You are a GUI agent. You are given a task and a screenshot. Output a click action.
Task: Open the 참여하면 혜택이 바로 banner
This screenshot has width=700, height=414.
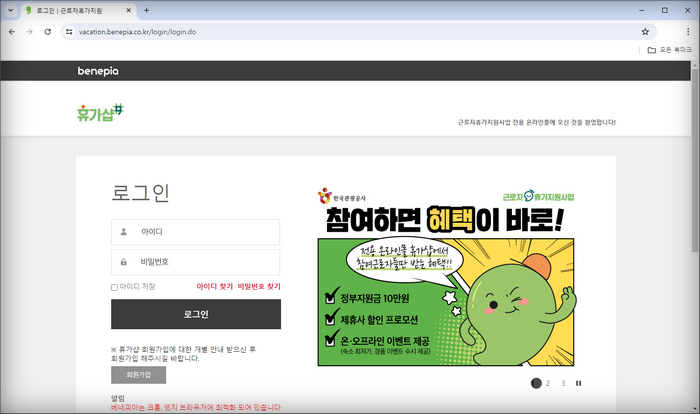[x=446, y=277]
